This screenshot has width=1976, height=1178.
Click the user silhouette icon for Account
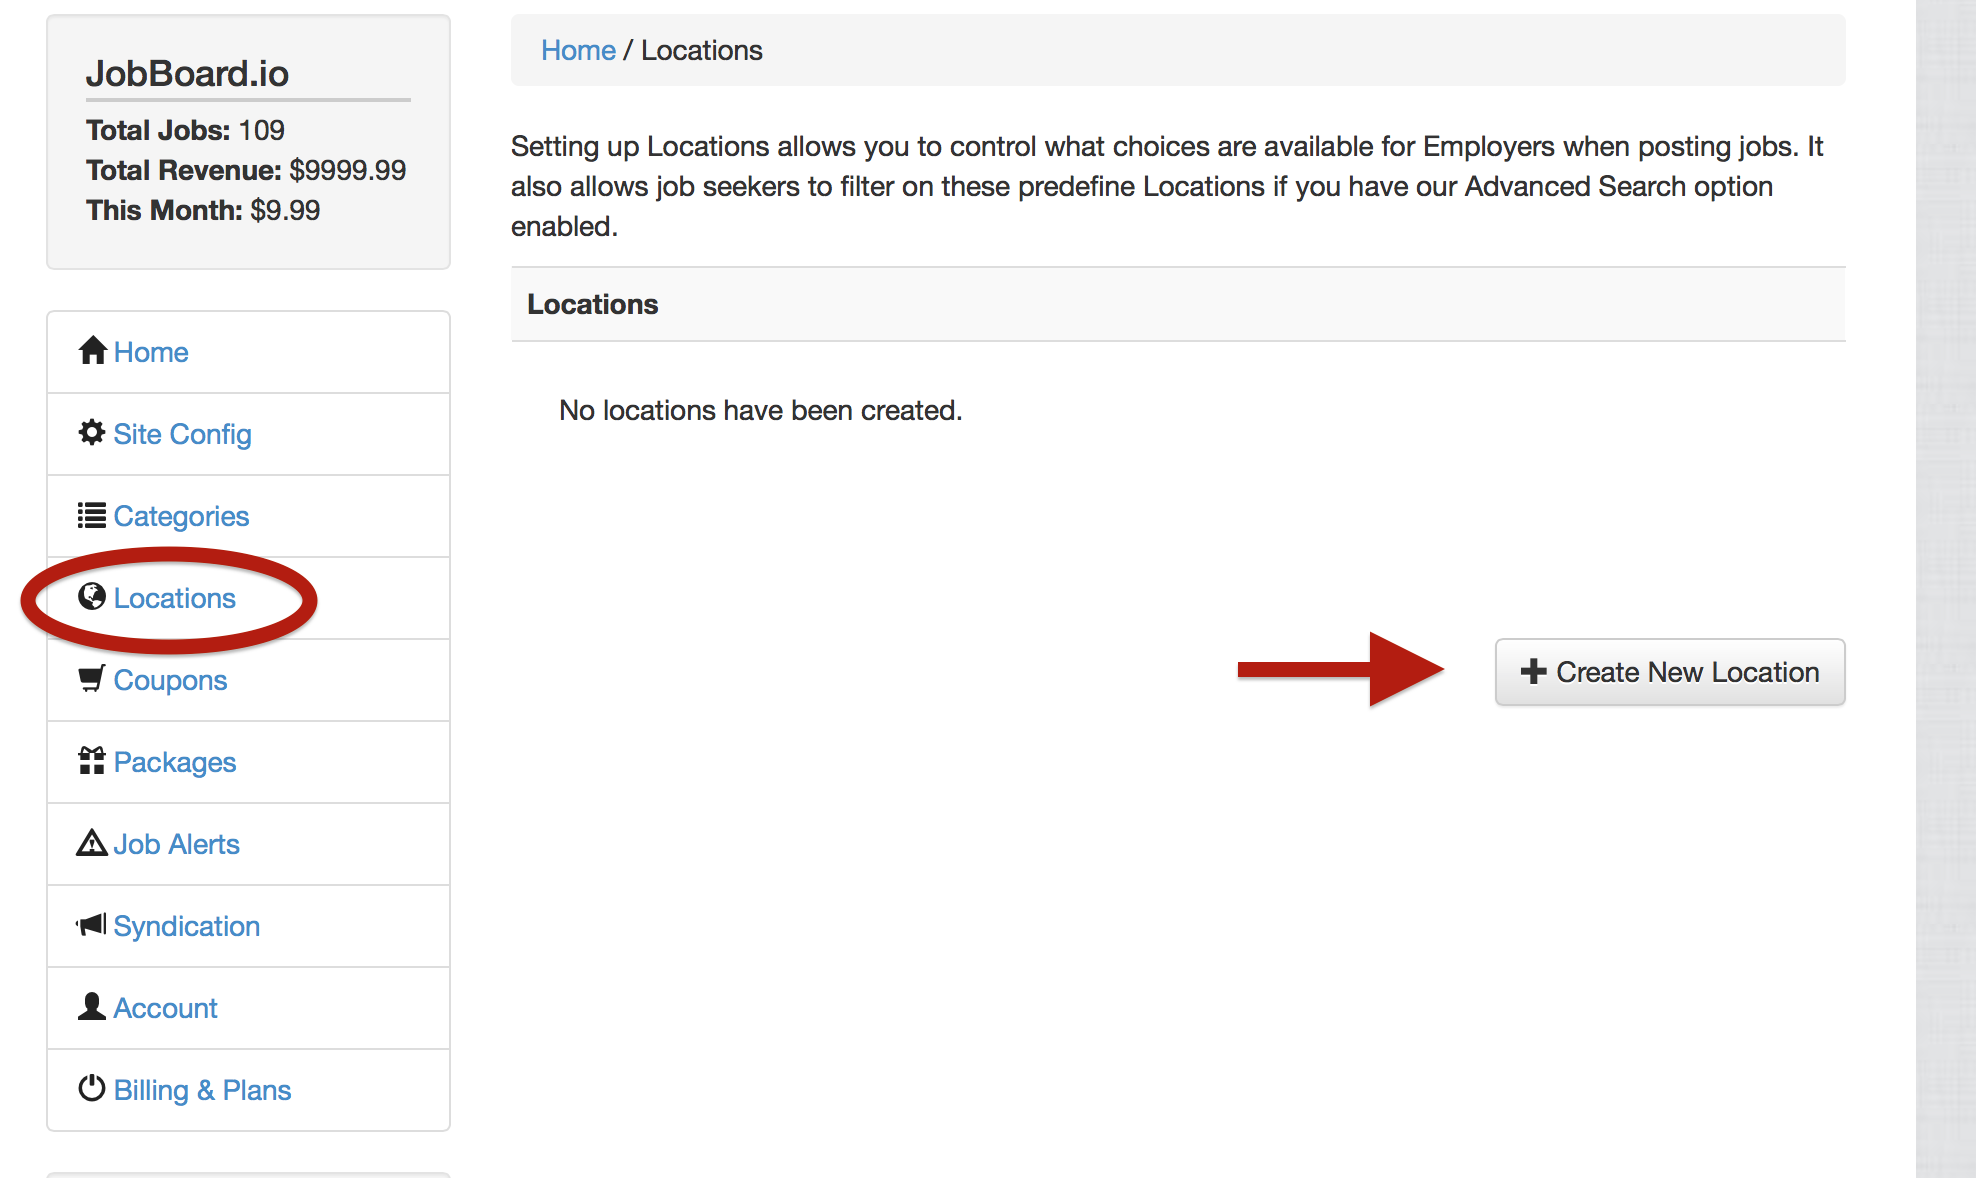(x=92, y=1007)
